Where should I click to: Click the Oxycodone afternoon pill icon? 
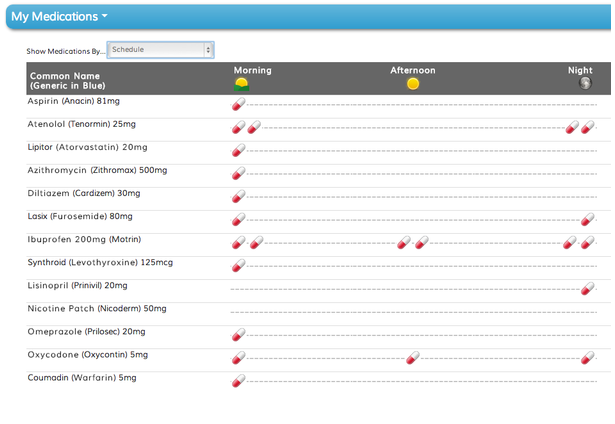click(x=413, y=358)
